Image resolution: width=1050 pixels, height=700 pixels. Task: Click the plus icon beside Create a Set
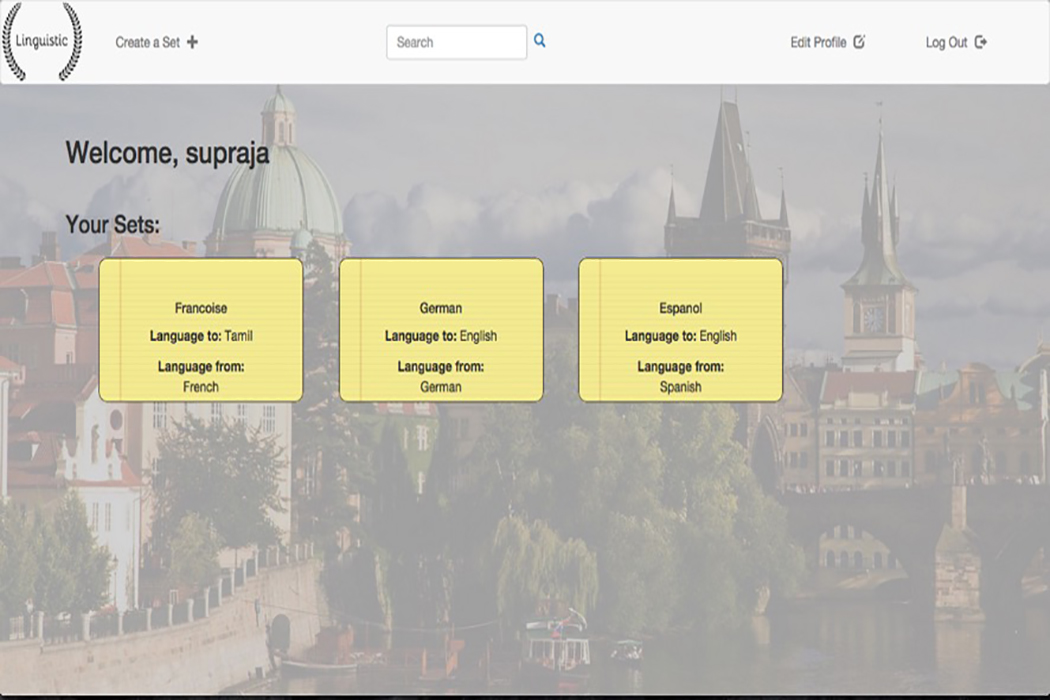point(193,42)
